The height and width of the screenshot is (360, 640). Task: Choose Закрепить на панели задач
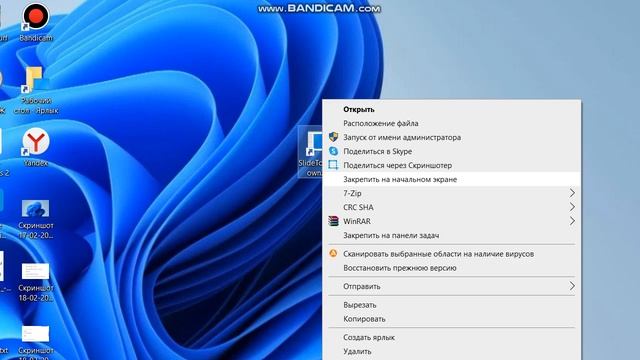click(x=451, y=236)
